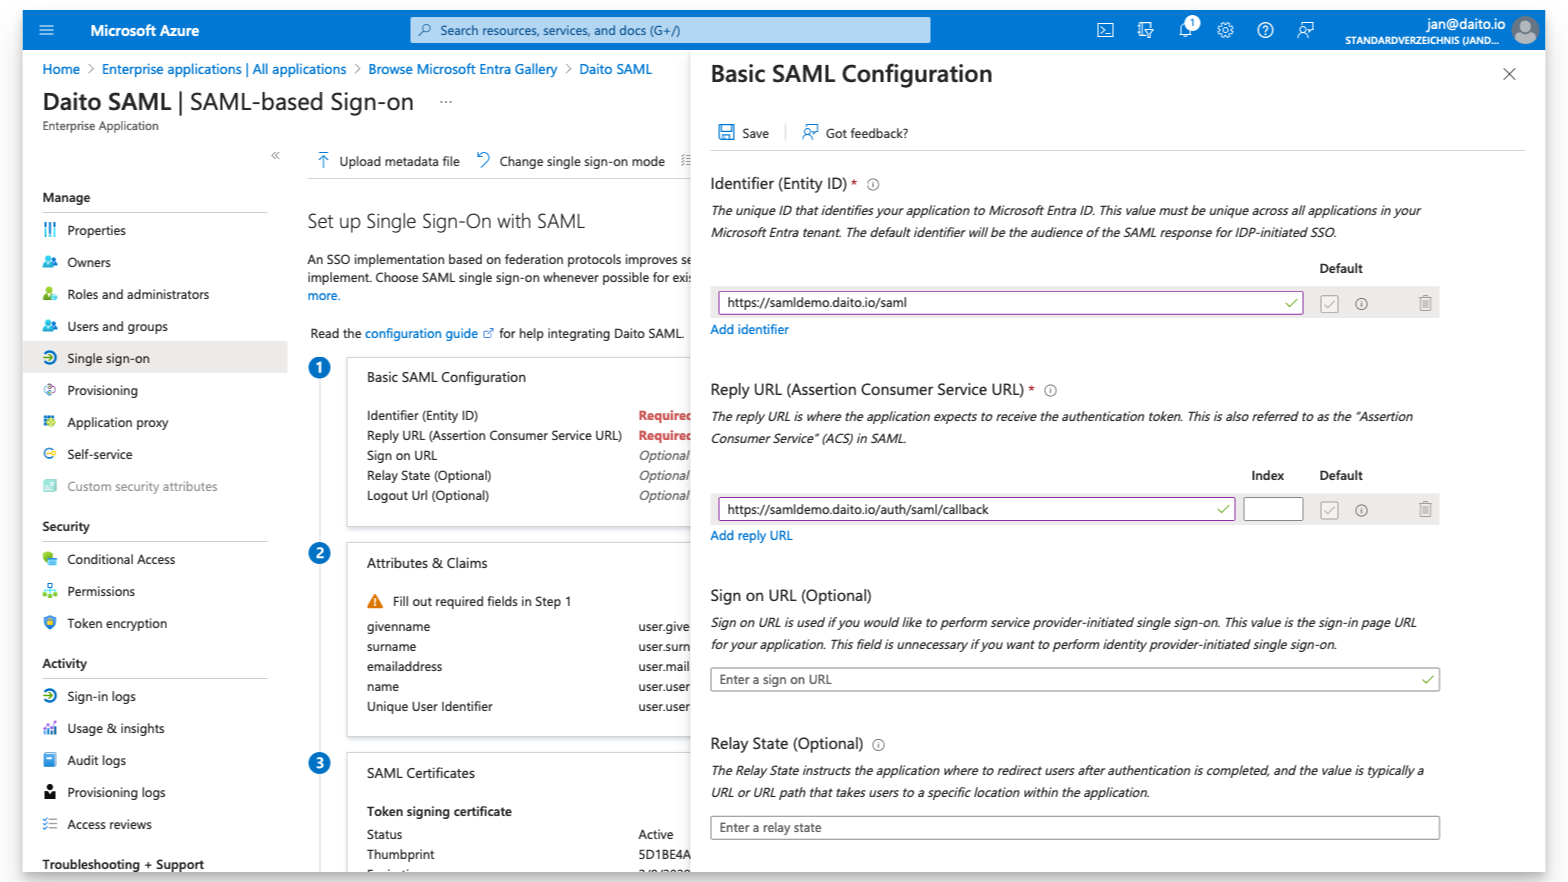Click the Add identifier link
Image resolution: width=1568 pixels, height=882 pixels.
click(x=749, y=329)
